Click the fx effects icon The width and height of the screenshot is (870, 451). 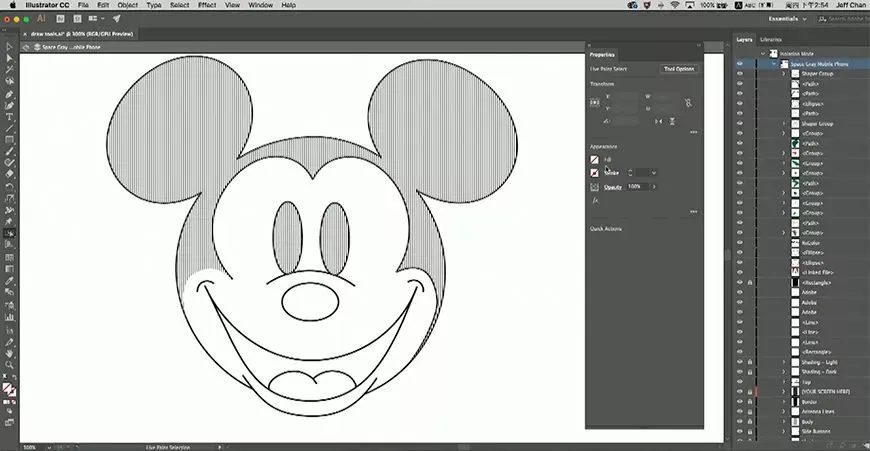(x=595, y=200)
